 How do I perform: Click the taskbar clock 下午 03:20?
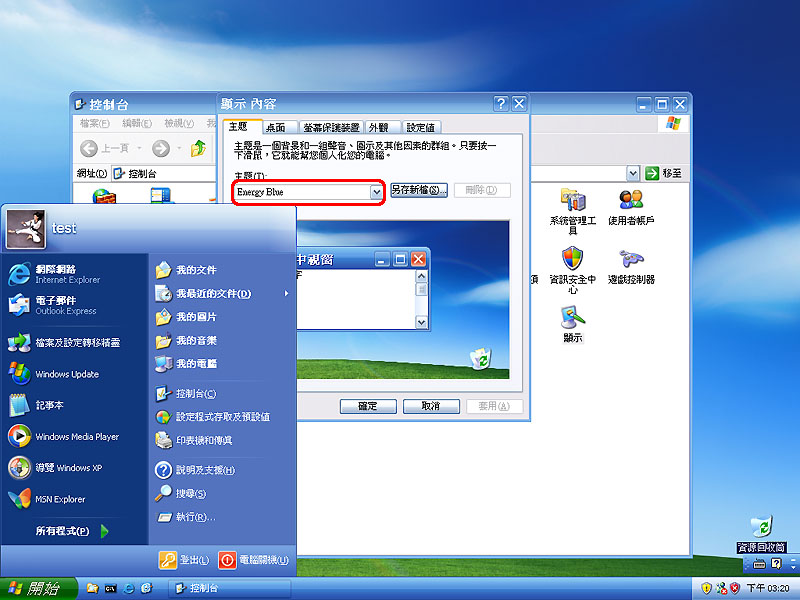[768, 588]
